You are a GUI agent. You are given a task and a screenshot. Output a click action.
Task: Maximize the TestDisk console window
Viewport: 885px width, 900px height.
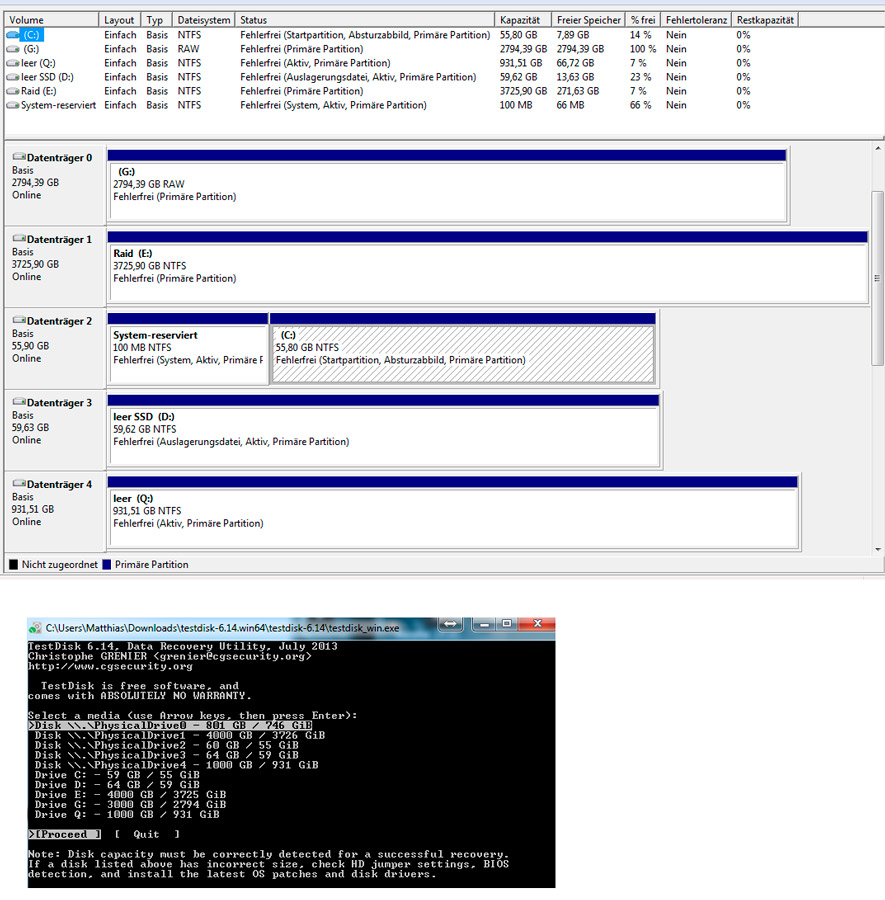point(507,624)
